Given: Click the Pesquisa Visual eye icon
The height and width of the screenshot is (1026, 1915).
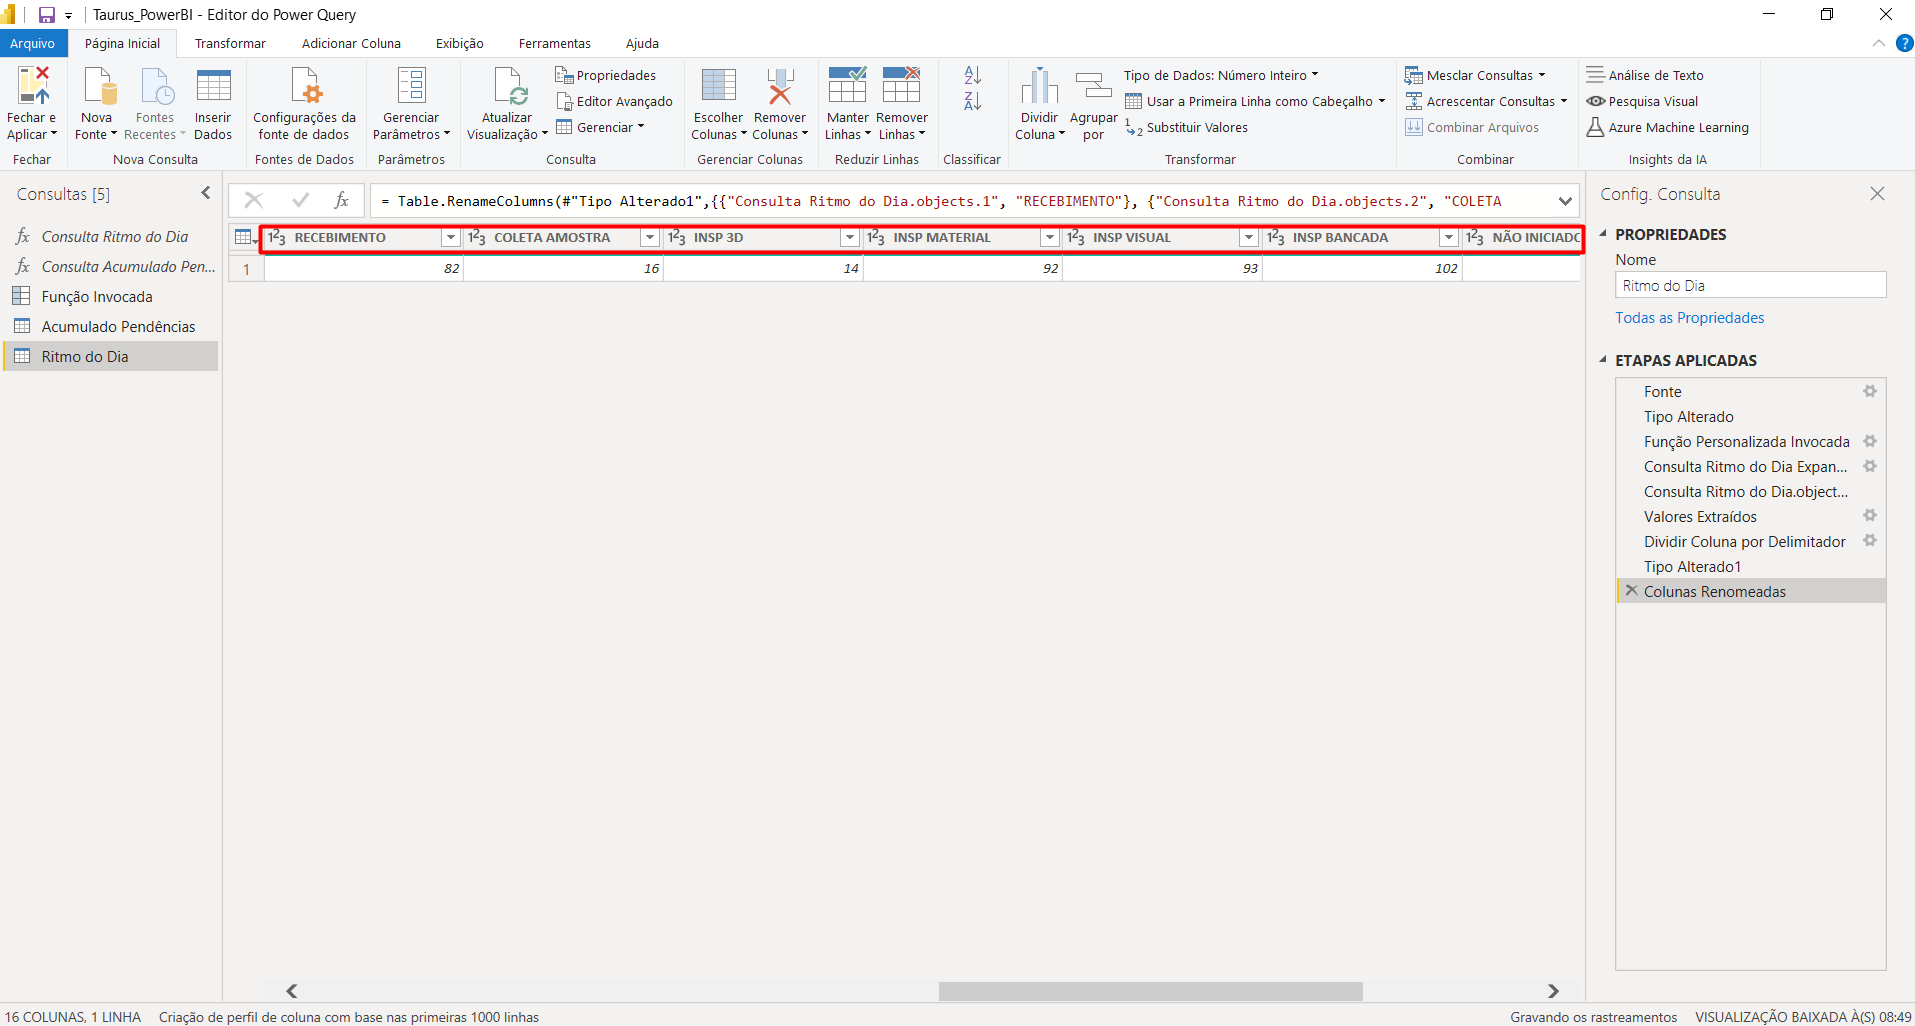Looking at the screenshot, I should point(1596,101).
